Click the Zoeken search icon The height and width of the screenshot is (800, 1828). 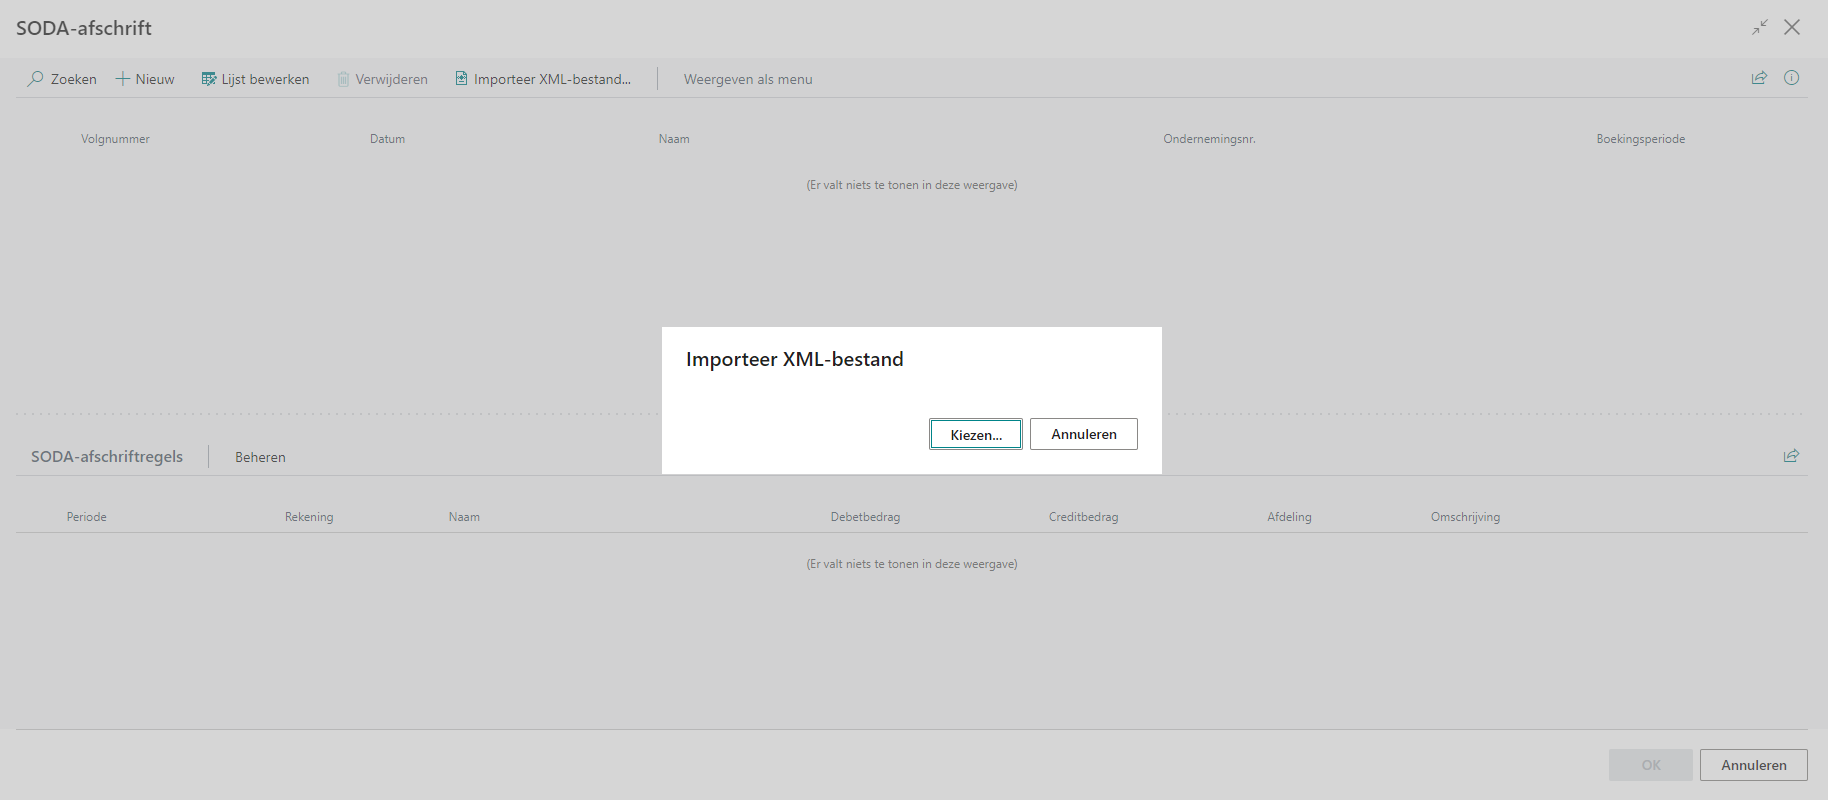(x=36, y=79)
